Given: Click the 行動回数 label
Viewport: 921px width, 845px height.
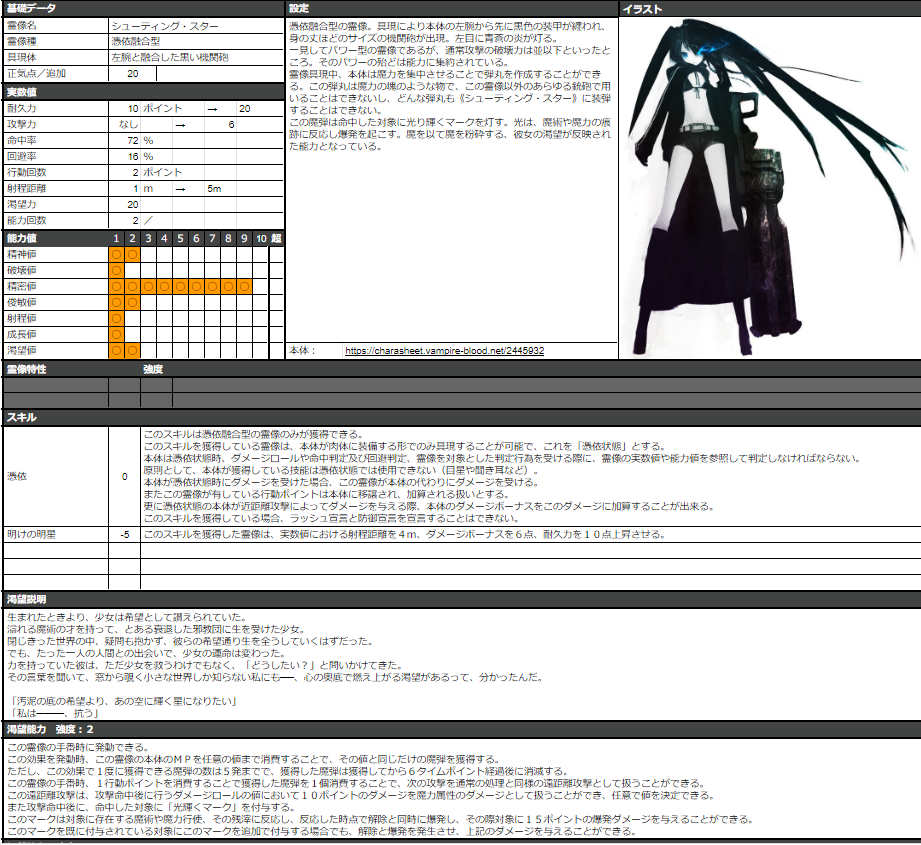Looking at the screenshot, I should point(26,172).
